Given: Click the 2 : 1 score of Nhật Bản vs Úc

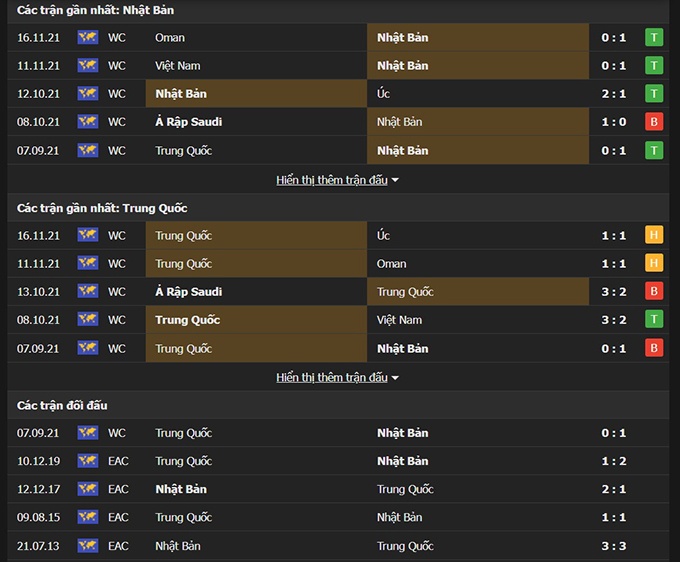Looking at the screenshot, I should (x=613, y=94).
